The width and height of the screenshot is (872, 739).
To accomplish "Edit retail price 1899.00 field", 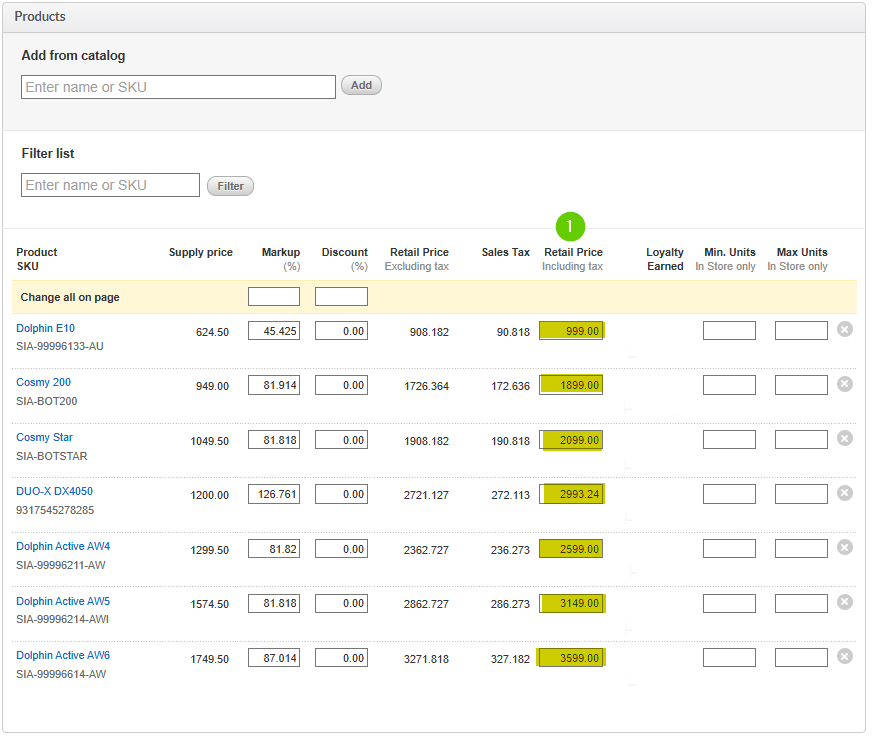I will point(571,385).
